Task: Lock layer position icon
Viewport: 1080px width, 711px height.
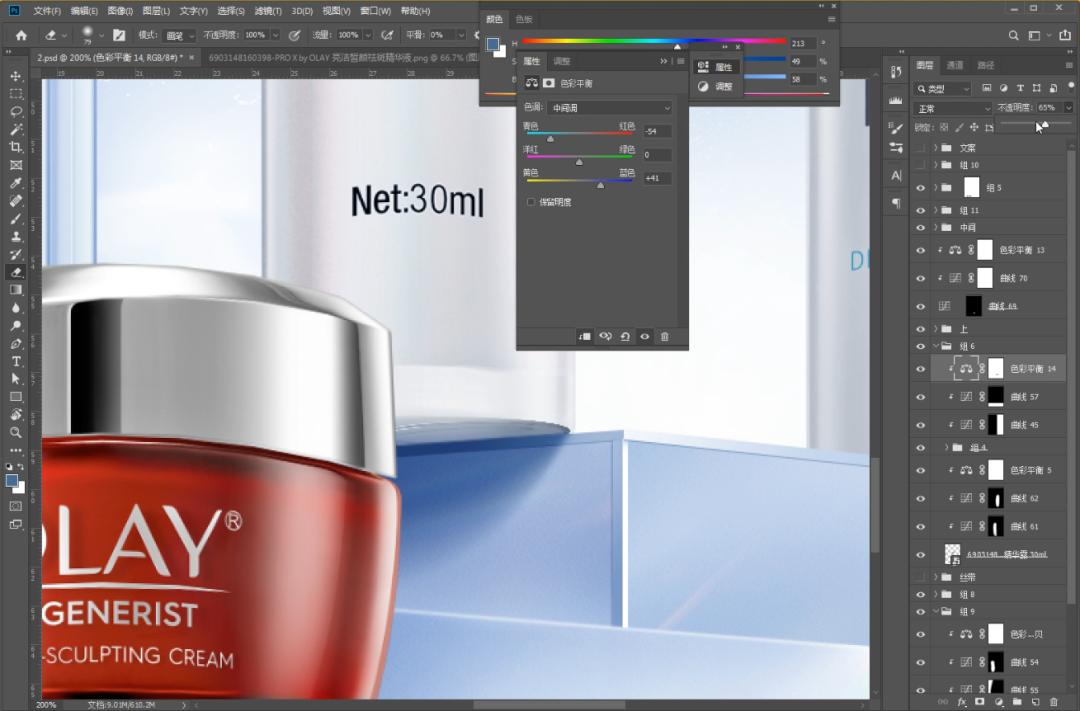Action: click(x=974, y=127)
